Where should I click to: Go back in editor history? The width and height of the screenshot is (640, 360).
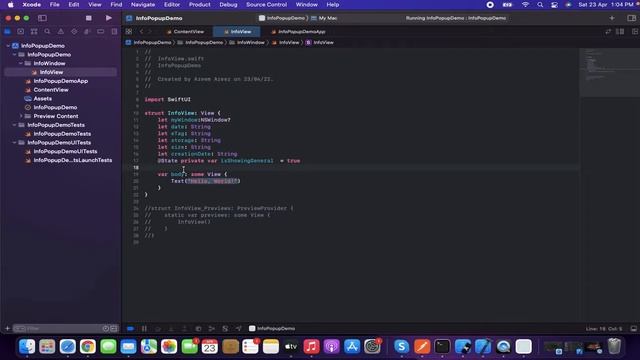pos(141,31)
